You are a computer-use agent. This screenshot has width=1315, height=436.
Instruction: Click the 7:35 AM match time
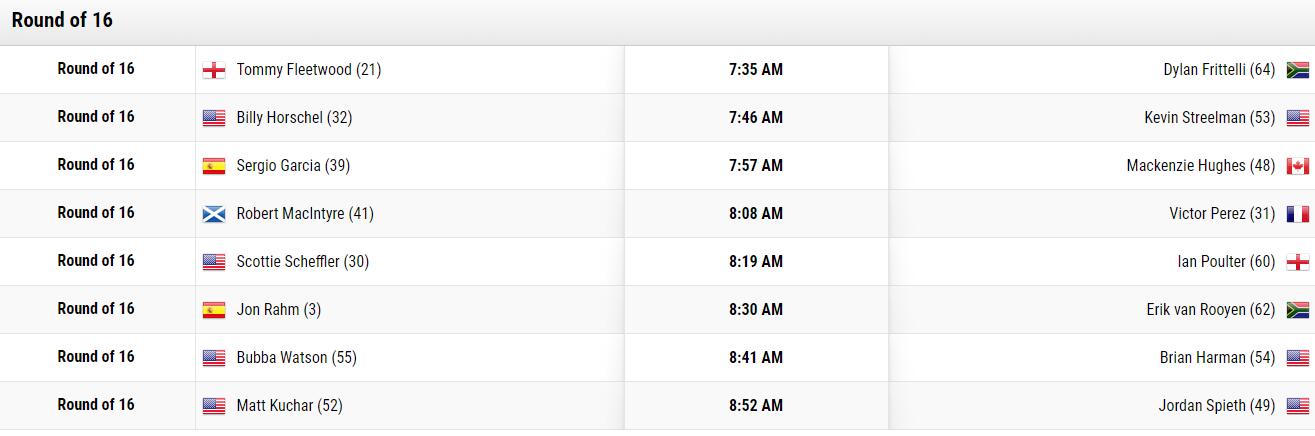756,70
